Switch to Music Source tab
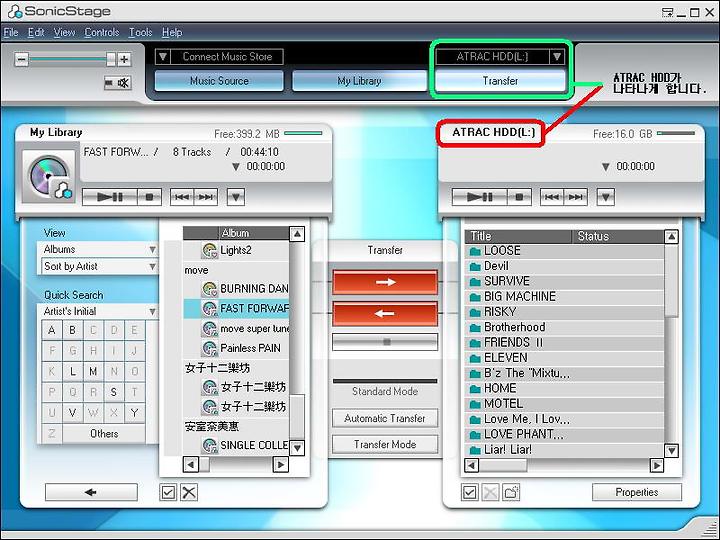 219,81
